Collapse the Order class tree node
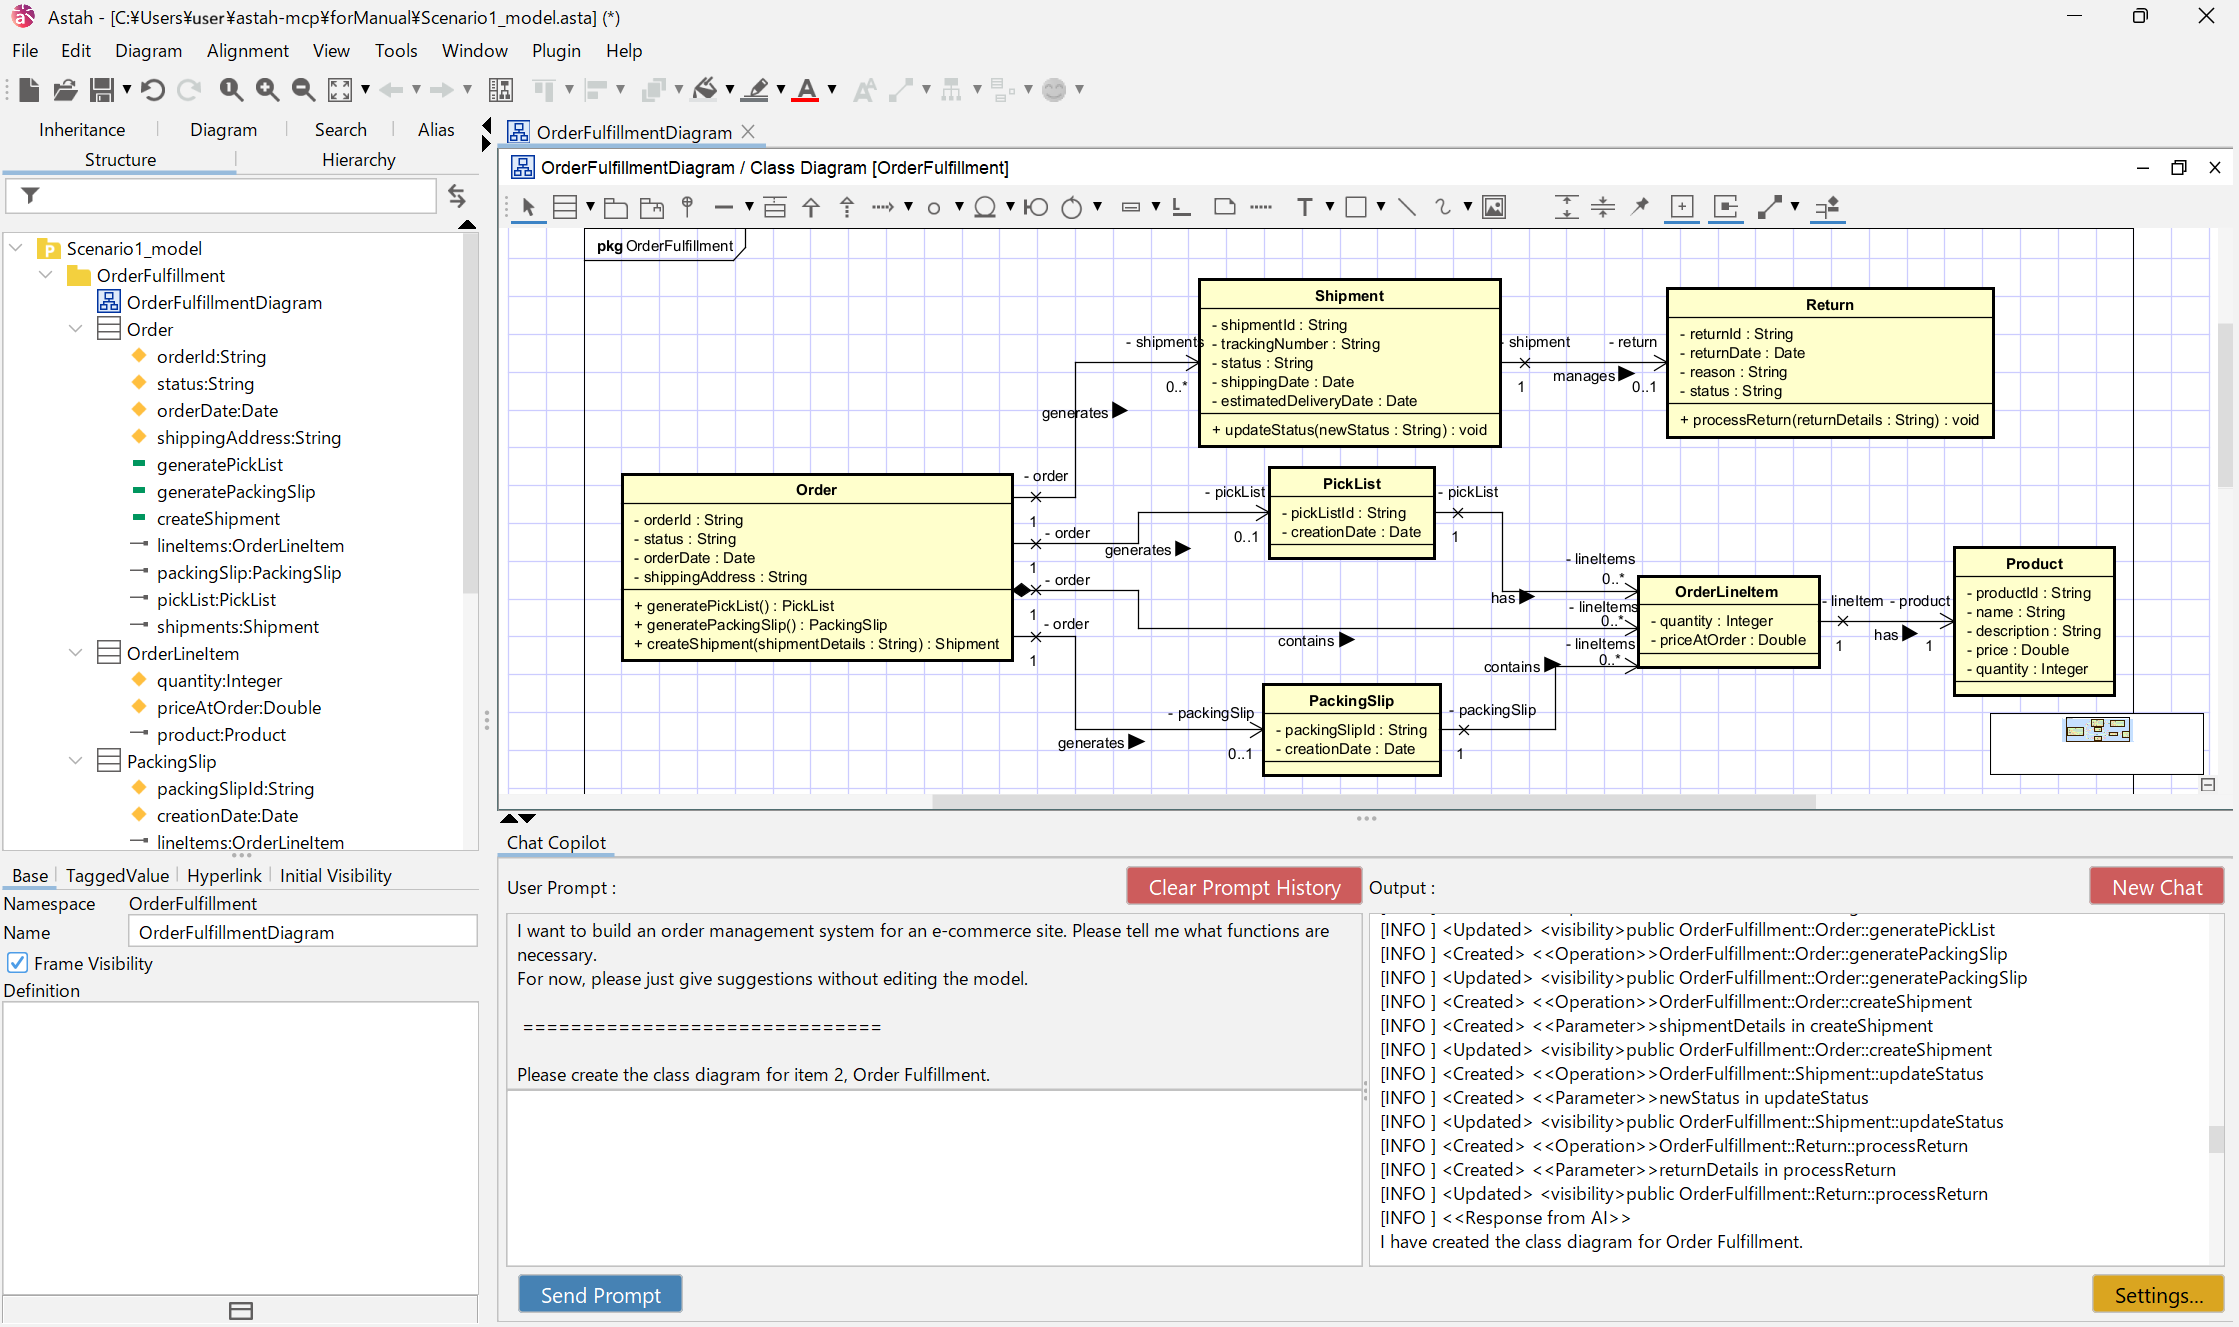Screen dimensions: 2239x1327 click(76, 329)
